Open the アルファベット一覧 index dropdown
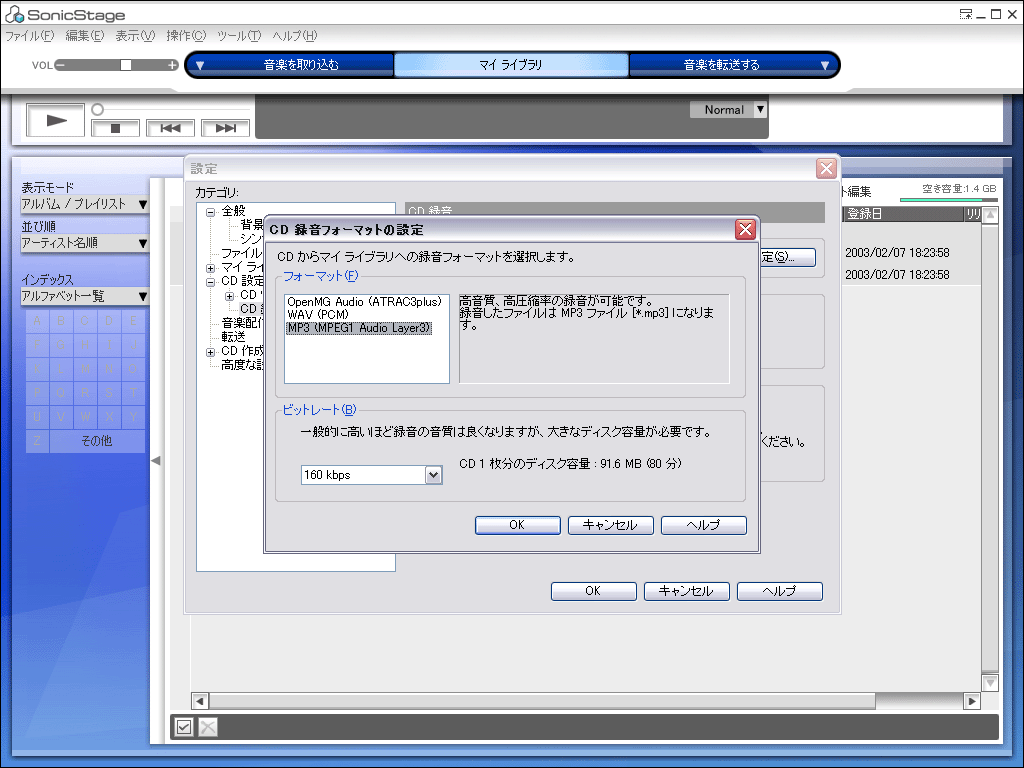This screenshot has width=1024, height=768. click(x=85, y=296)
